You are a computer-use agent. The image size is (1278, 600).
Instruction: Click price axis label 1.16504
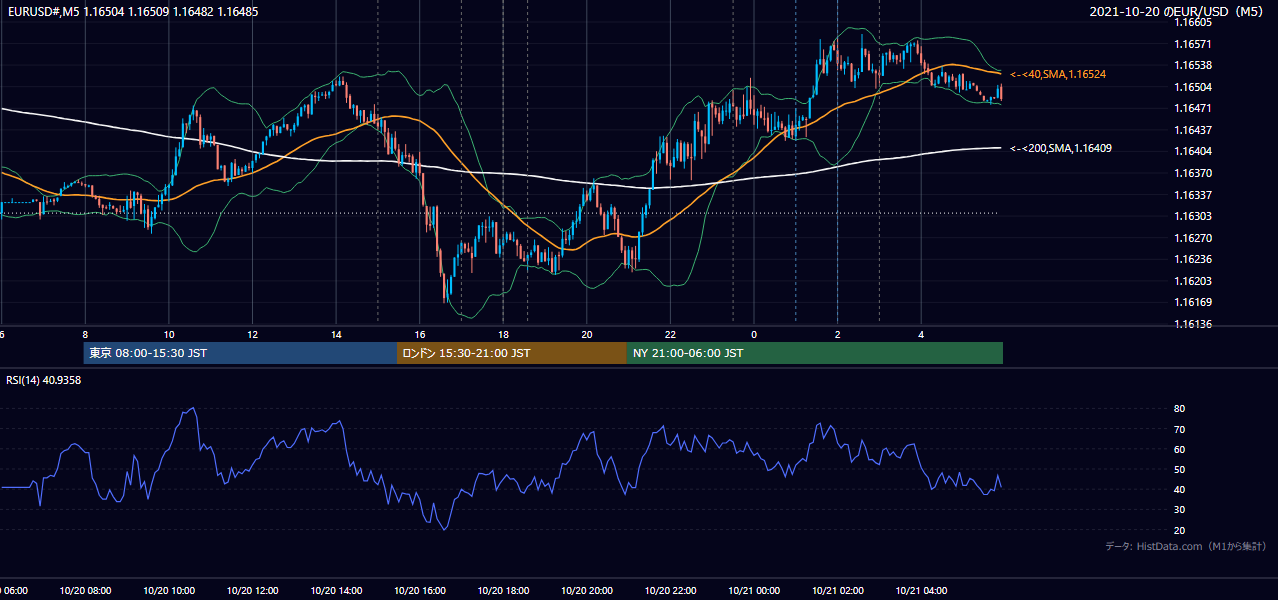coord(1193,87)
